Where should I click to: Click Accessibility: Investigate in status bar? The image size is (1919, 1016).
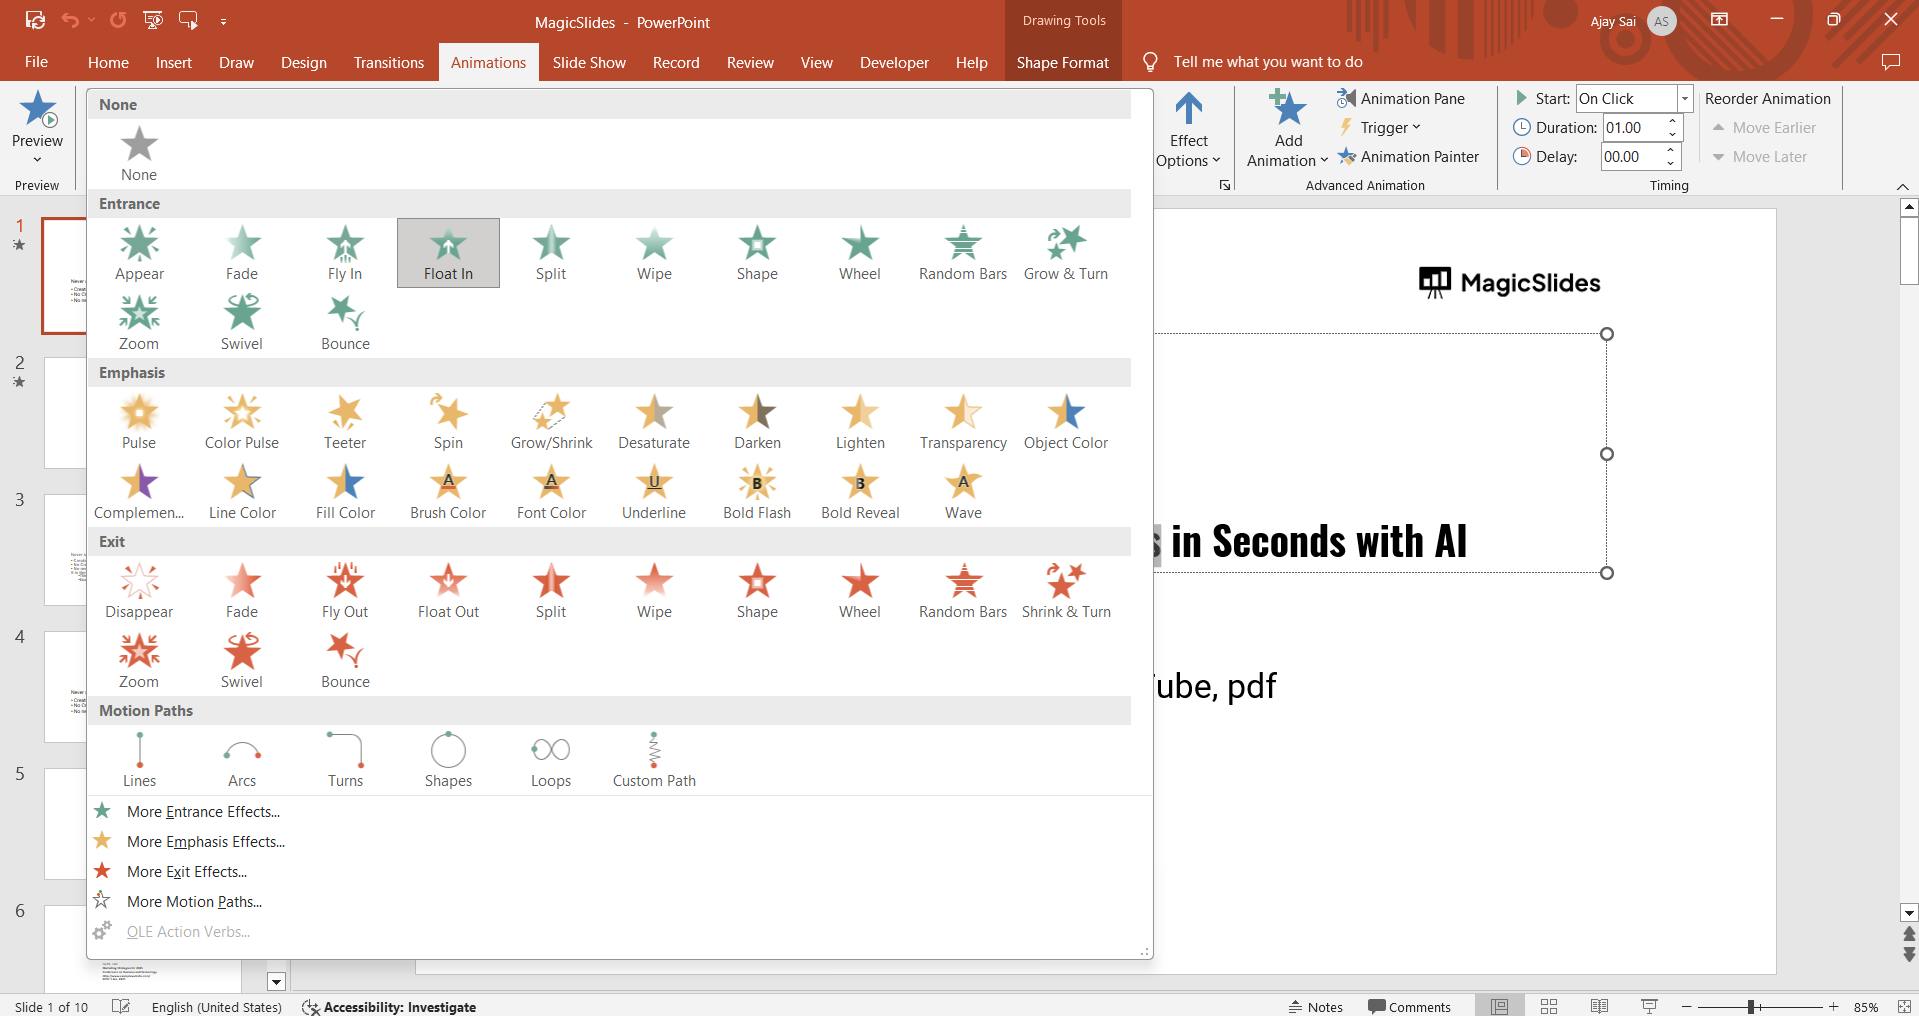click(x=390, y=1007)
